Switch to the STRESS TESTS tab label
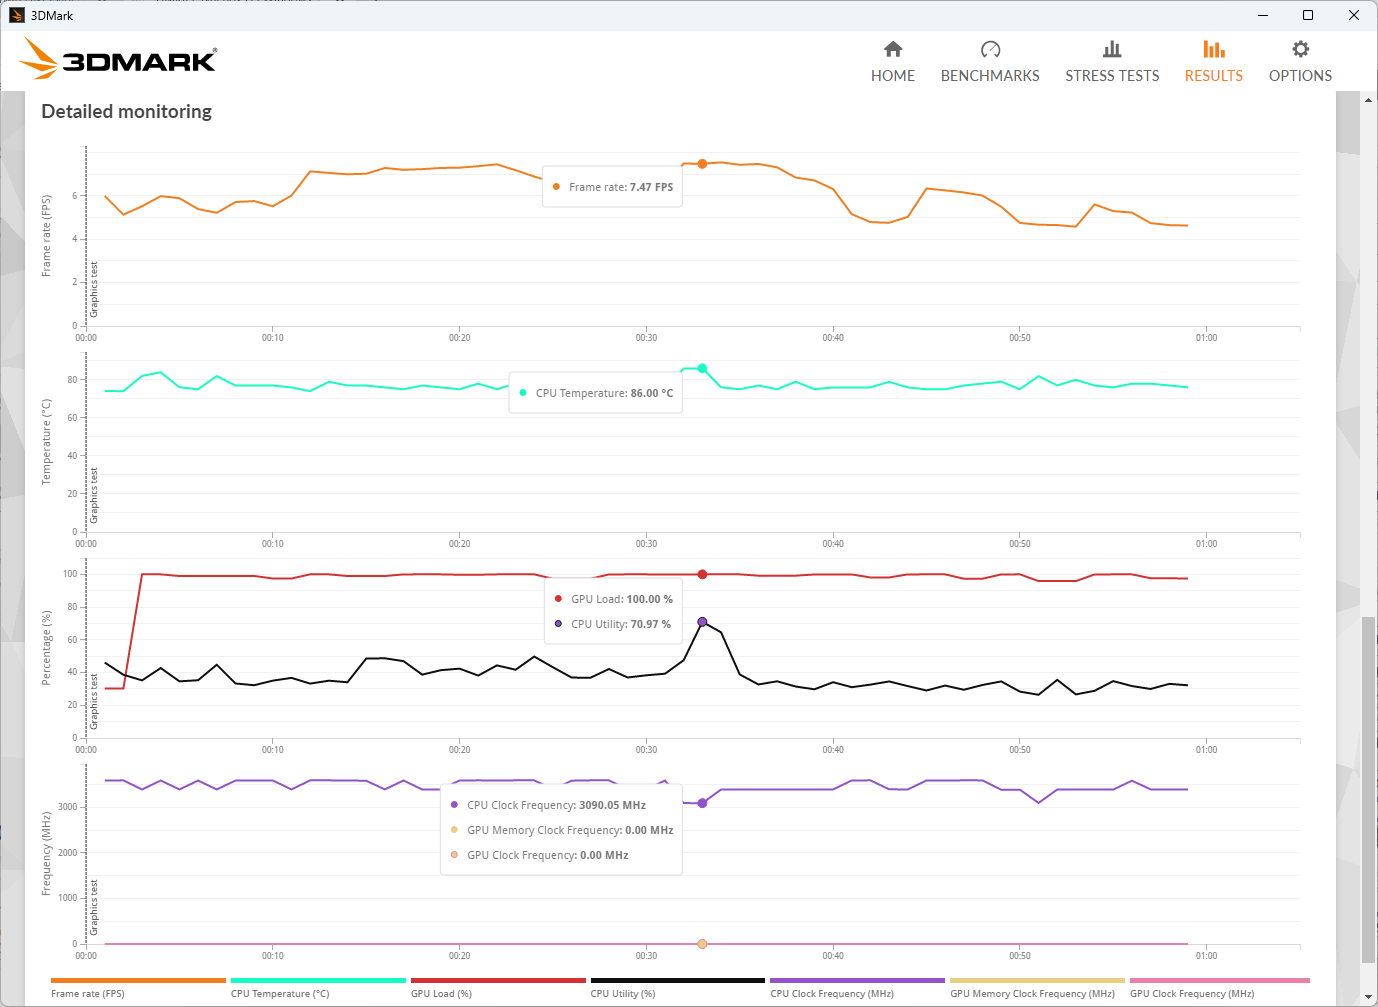The image size is (1378, 1007). pos(1112,76)
